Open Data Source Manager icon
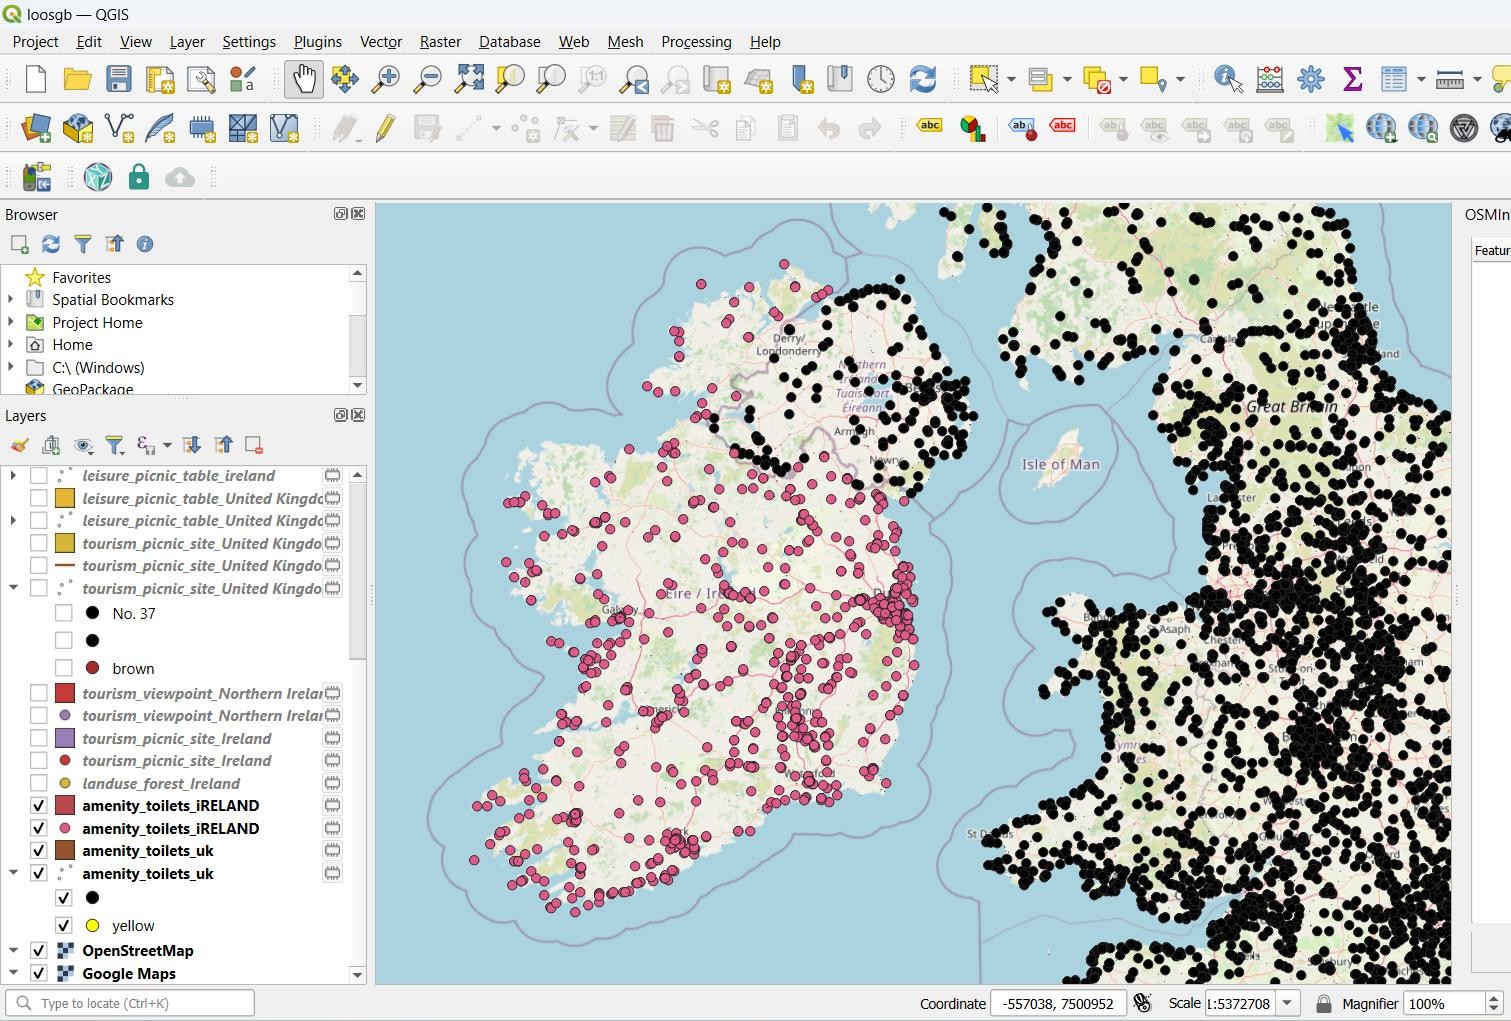This screenshot has height=1021, width=1511. 36,128
